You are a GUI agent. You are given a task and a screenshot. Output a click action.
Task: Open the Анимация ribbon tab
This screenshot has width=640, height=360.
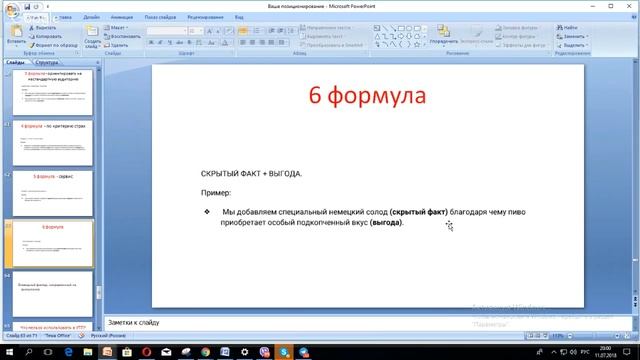tap(122, 17)
